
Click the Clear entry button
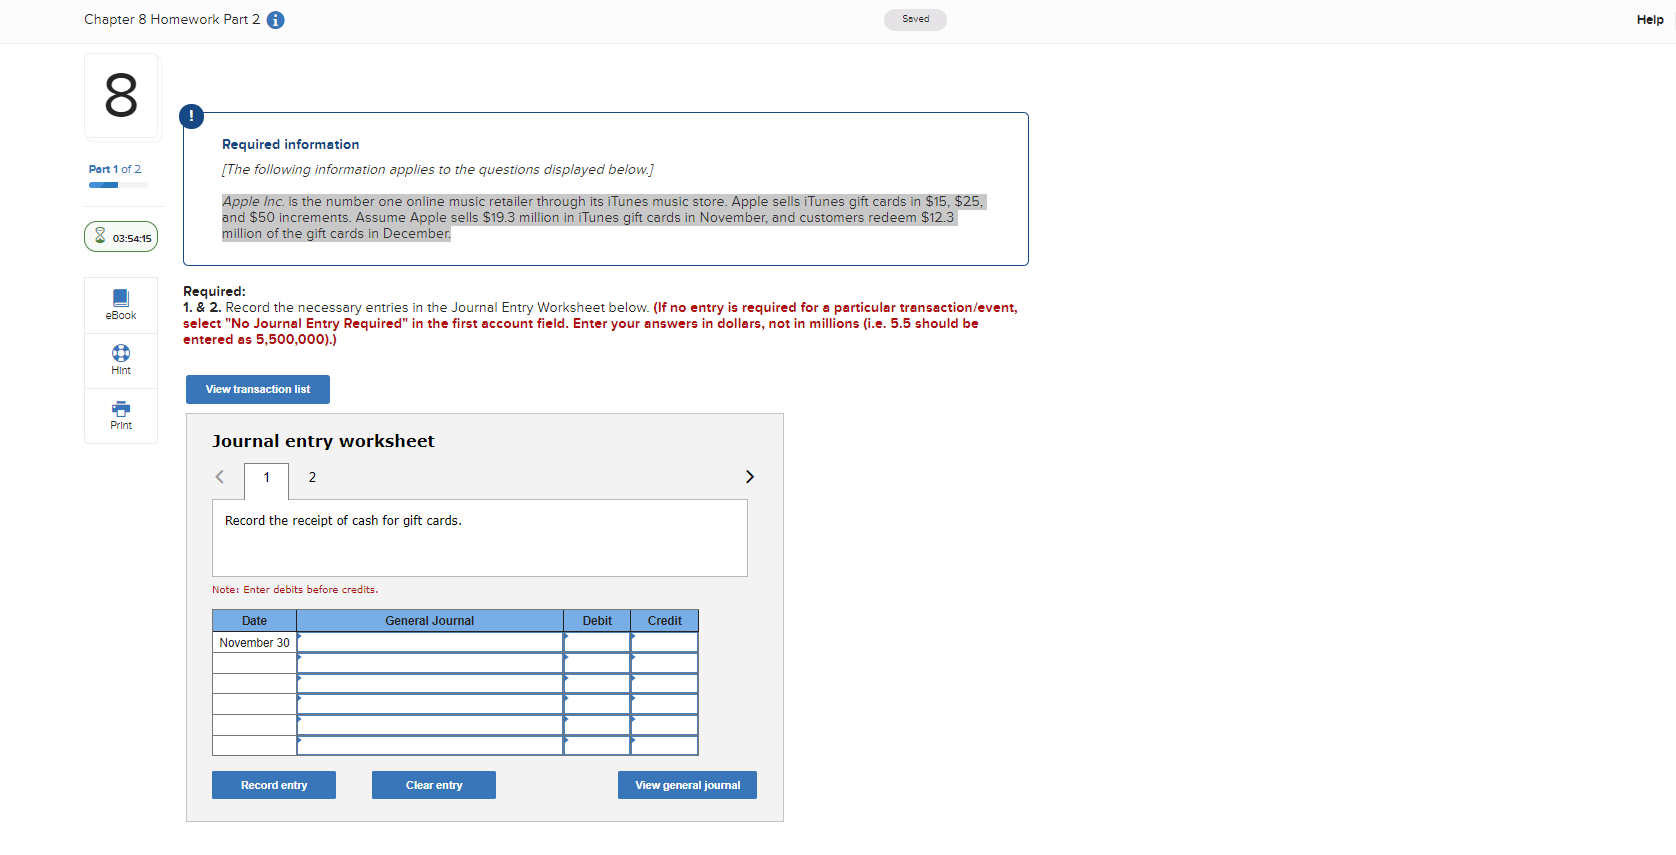tap(434, 785)
